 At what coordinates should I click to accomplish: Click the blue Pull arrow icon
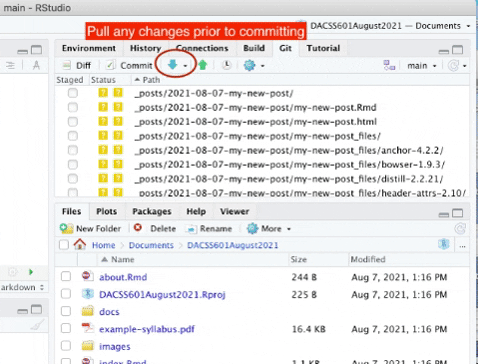pyautogui.click(x=172, y=65)
